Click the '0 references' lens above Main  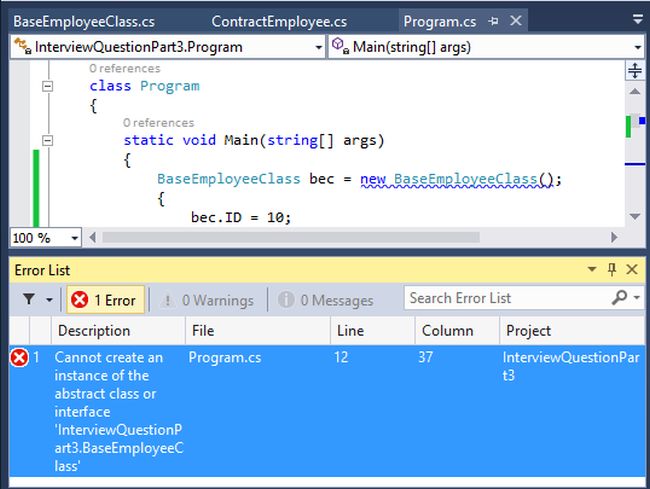click(x=158, y=123)
